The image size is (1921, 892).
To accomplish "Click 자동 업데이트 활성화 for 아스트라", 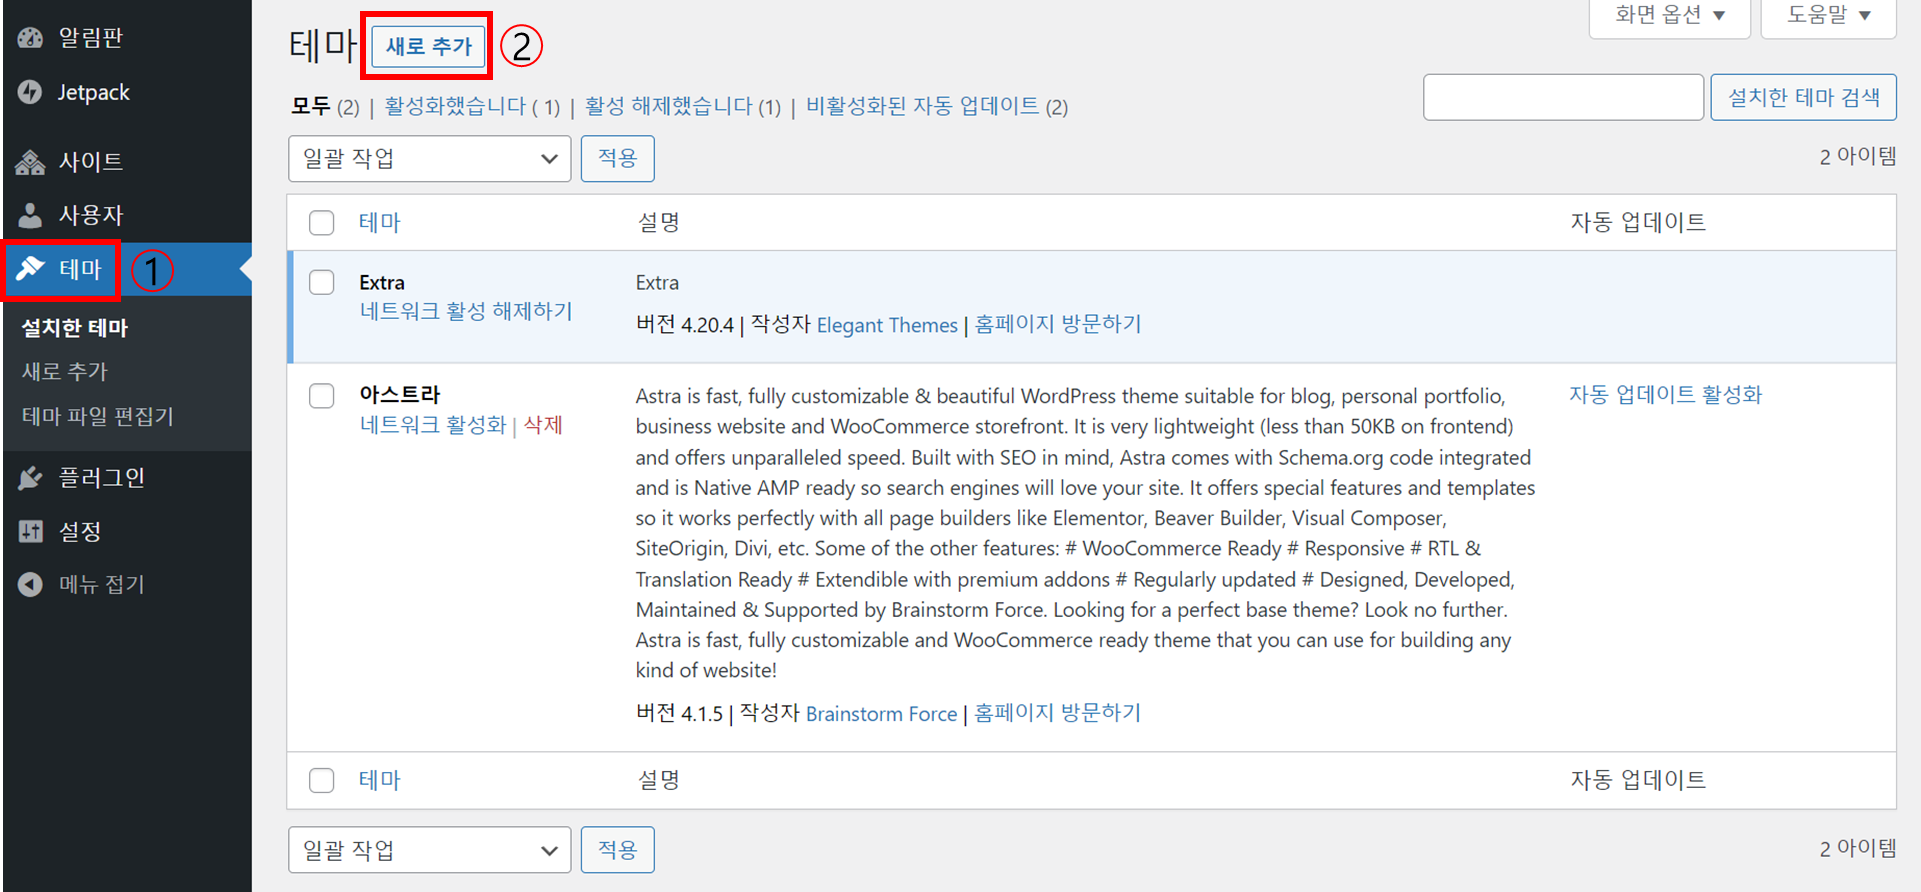I will pyautogui.click(x=1665, y=395).
